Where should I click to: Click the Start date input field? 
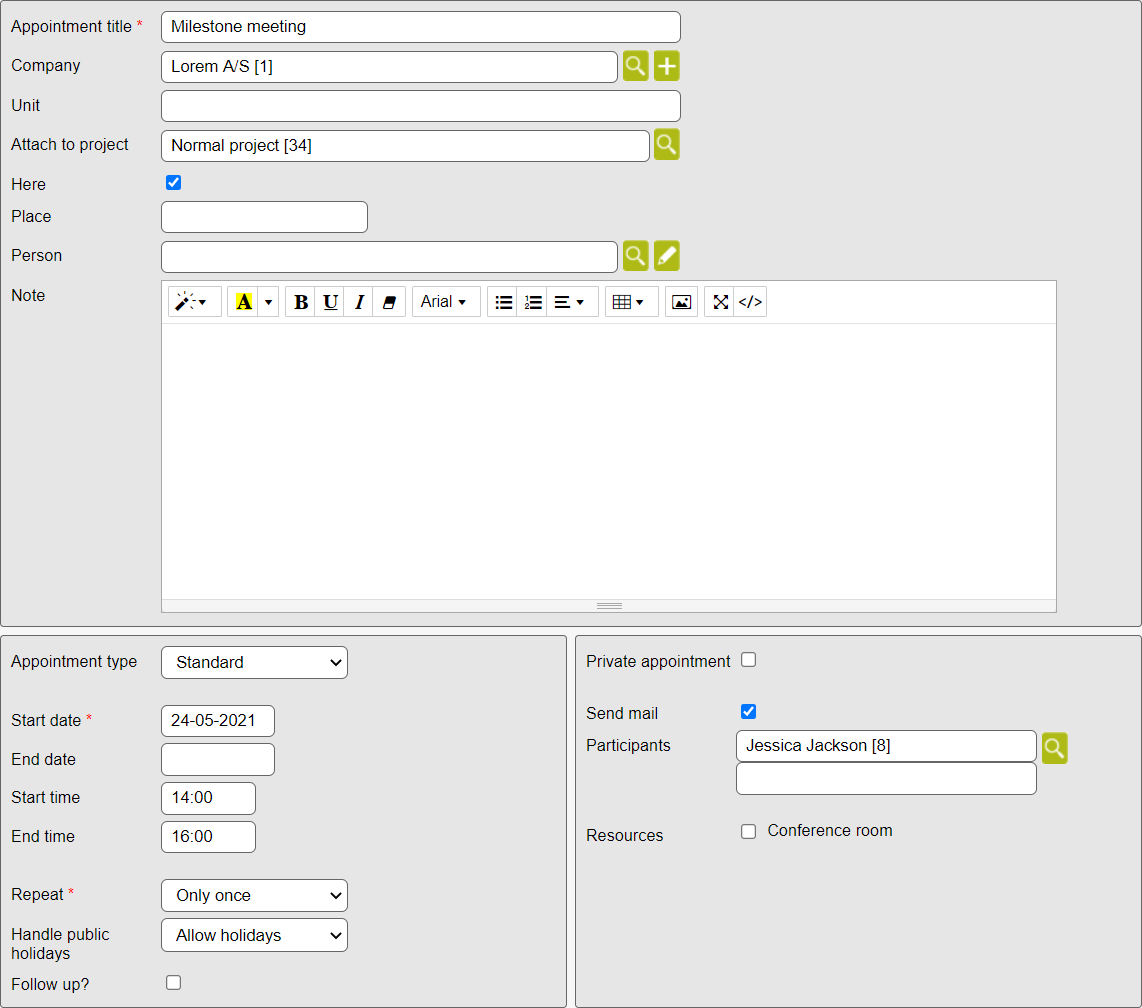pos(217,721)
